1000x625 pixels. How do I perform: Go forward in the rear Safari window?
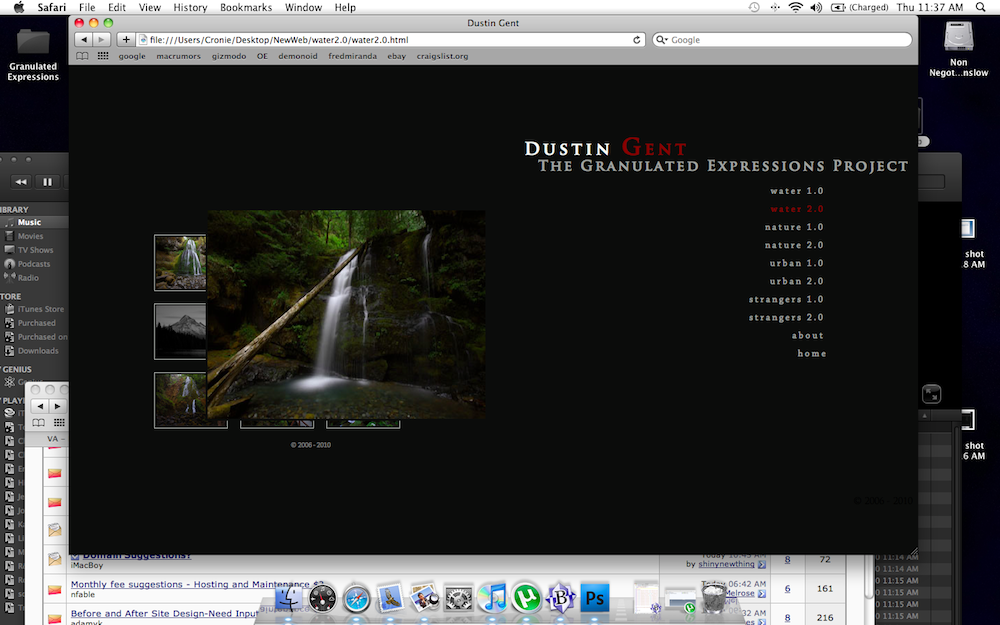[57, 406]
